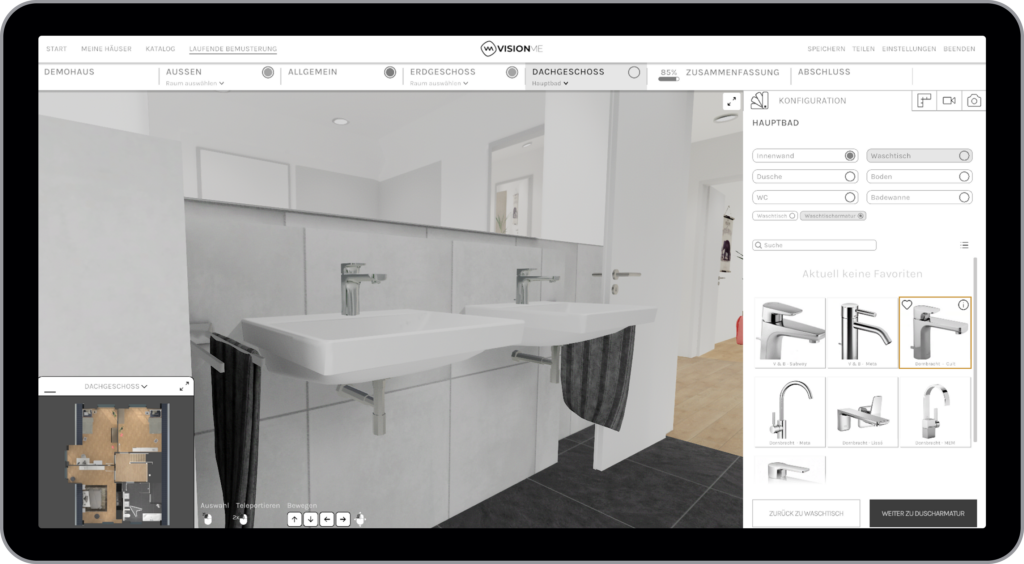Open Hauptbad room dropdown under Dachgeschoss
The width and height of the screenshot is (1024, 564).
(x=550, y=84)
